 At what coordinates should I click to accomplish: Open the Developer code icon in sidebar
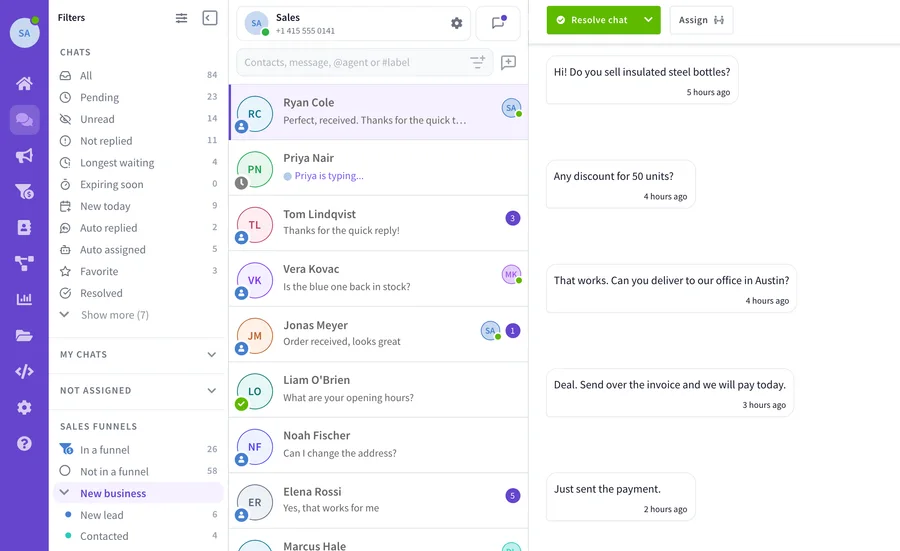(x=24, y=371)
